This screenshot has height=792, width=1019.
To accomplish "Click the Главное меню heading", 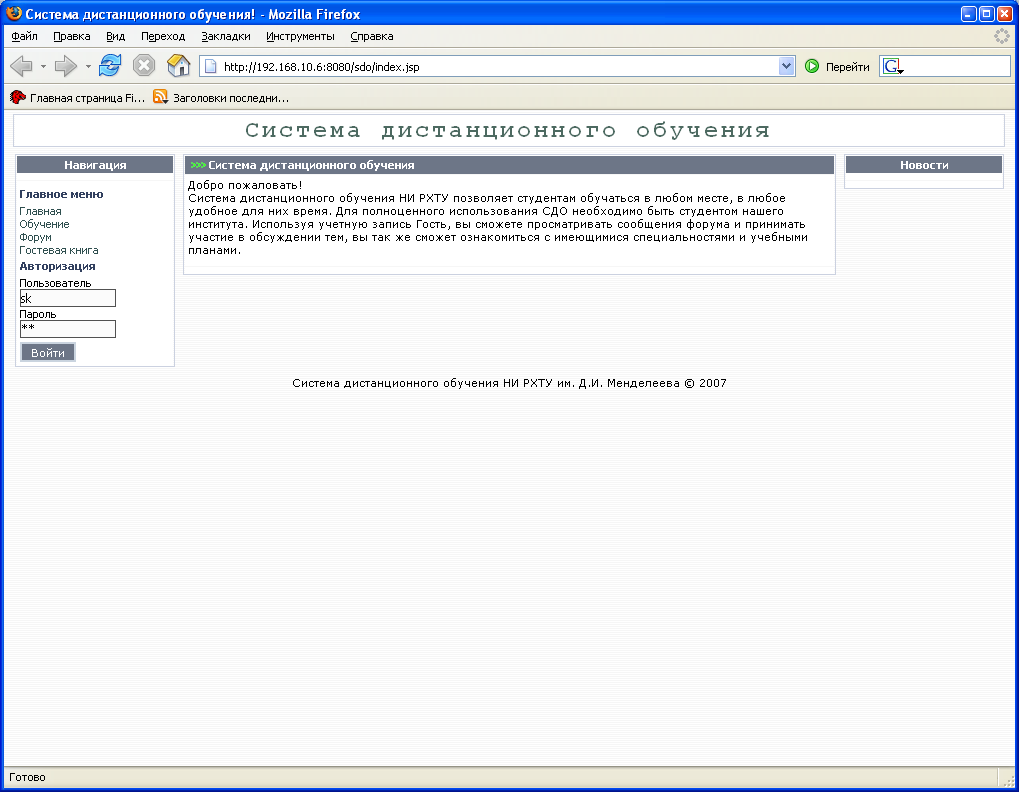I will tap(61, 194).
